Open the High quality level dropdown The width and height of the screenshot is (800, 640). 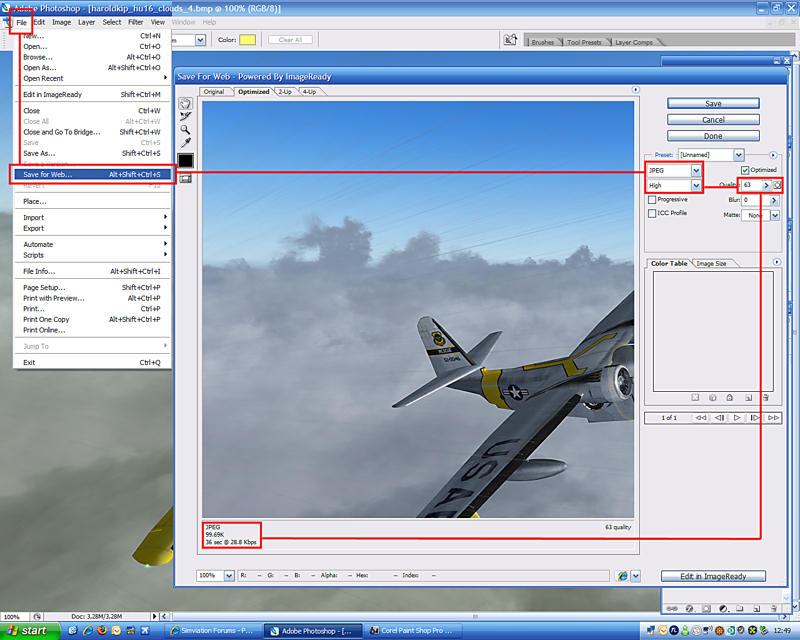tap(696, 185)
